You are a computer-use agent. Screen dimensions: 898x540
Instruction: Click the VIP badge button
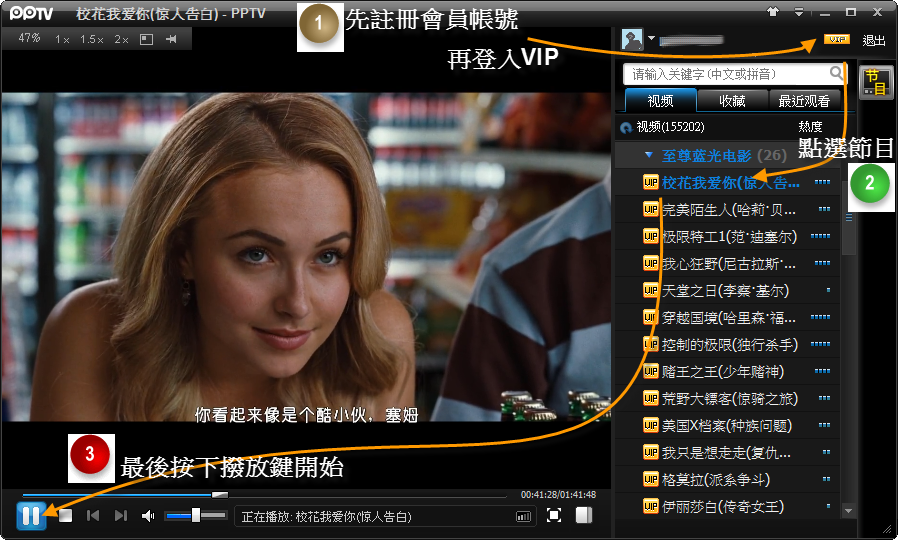[x=837, y=39]
